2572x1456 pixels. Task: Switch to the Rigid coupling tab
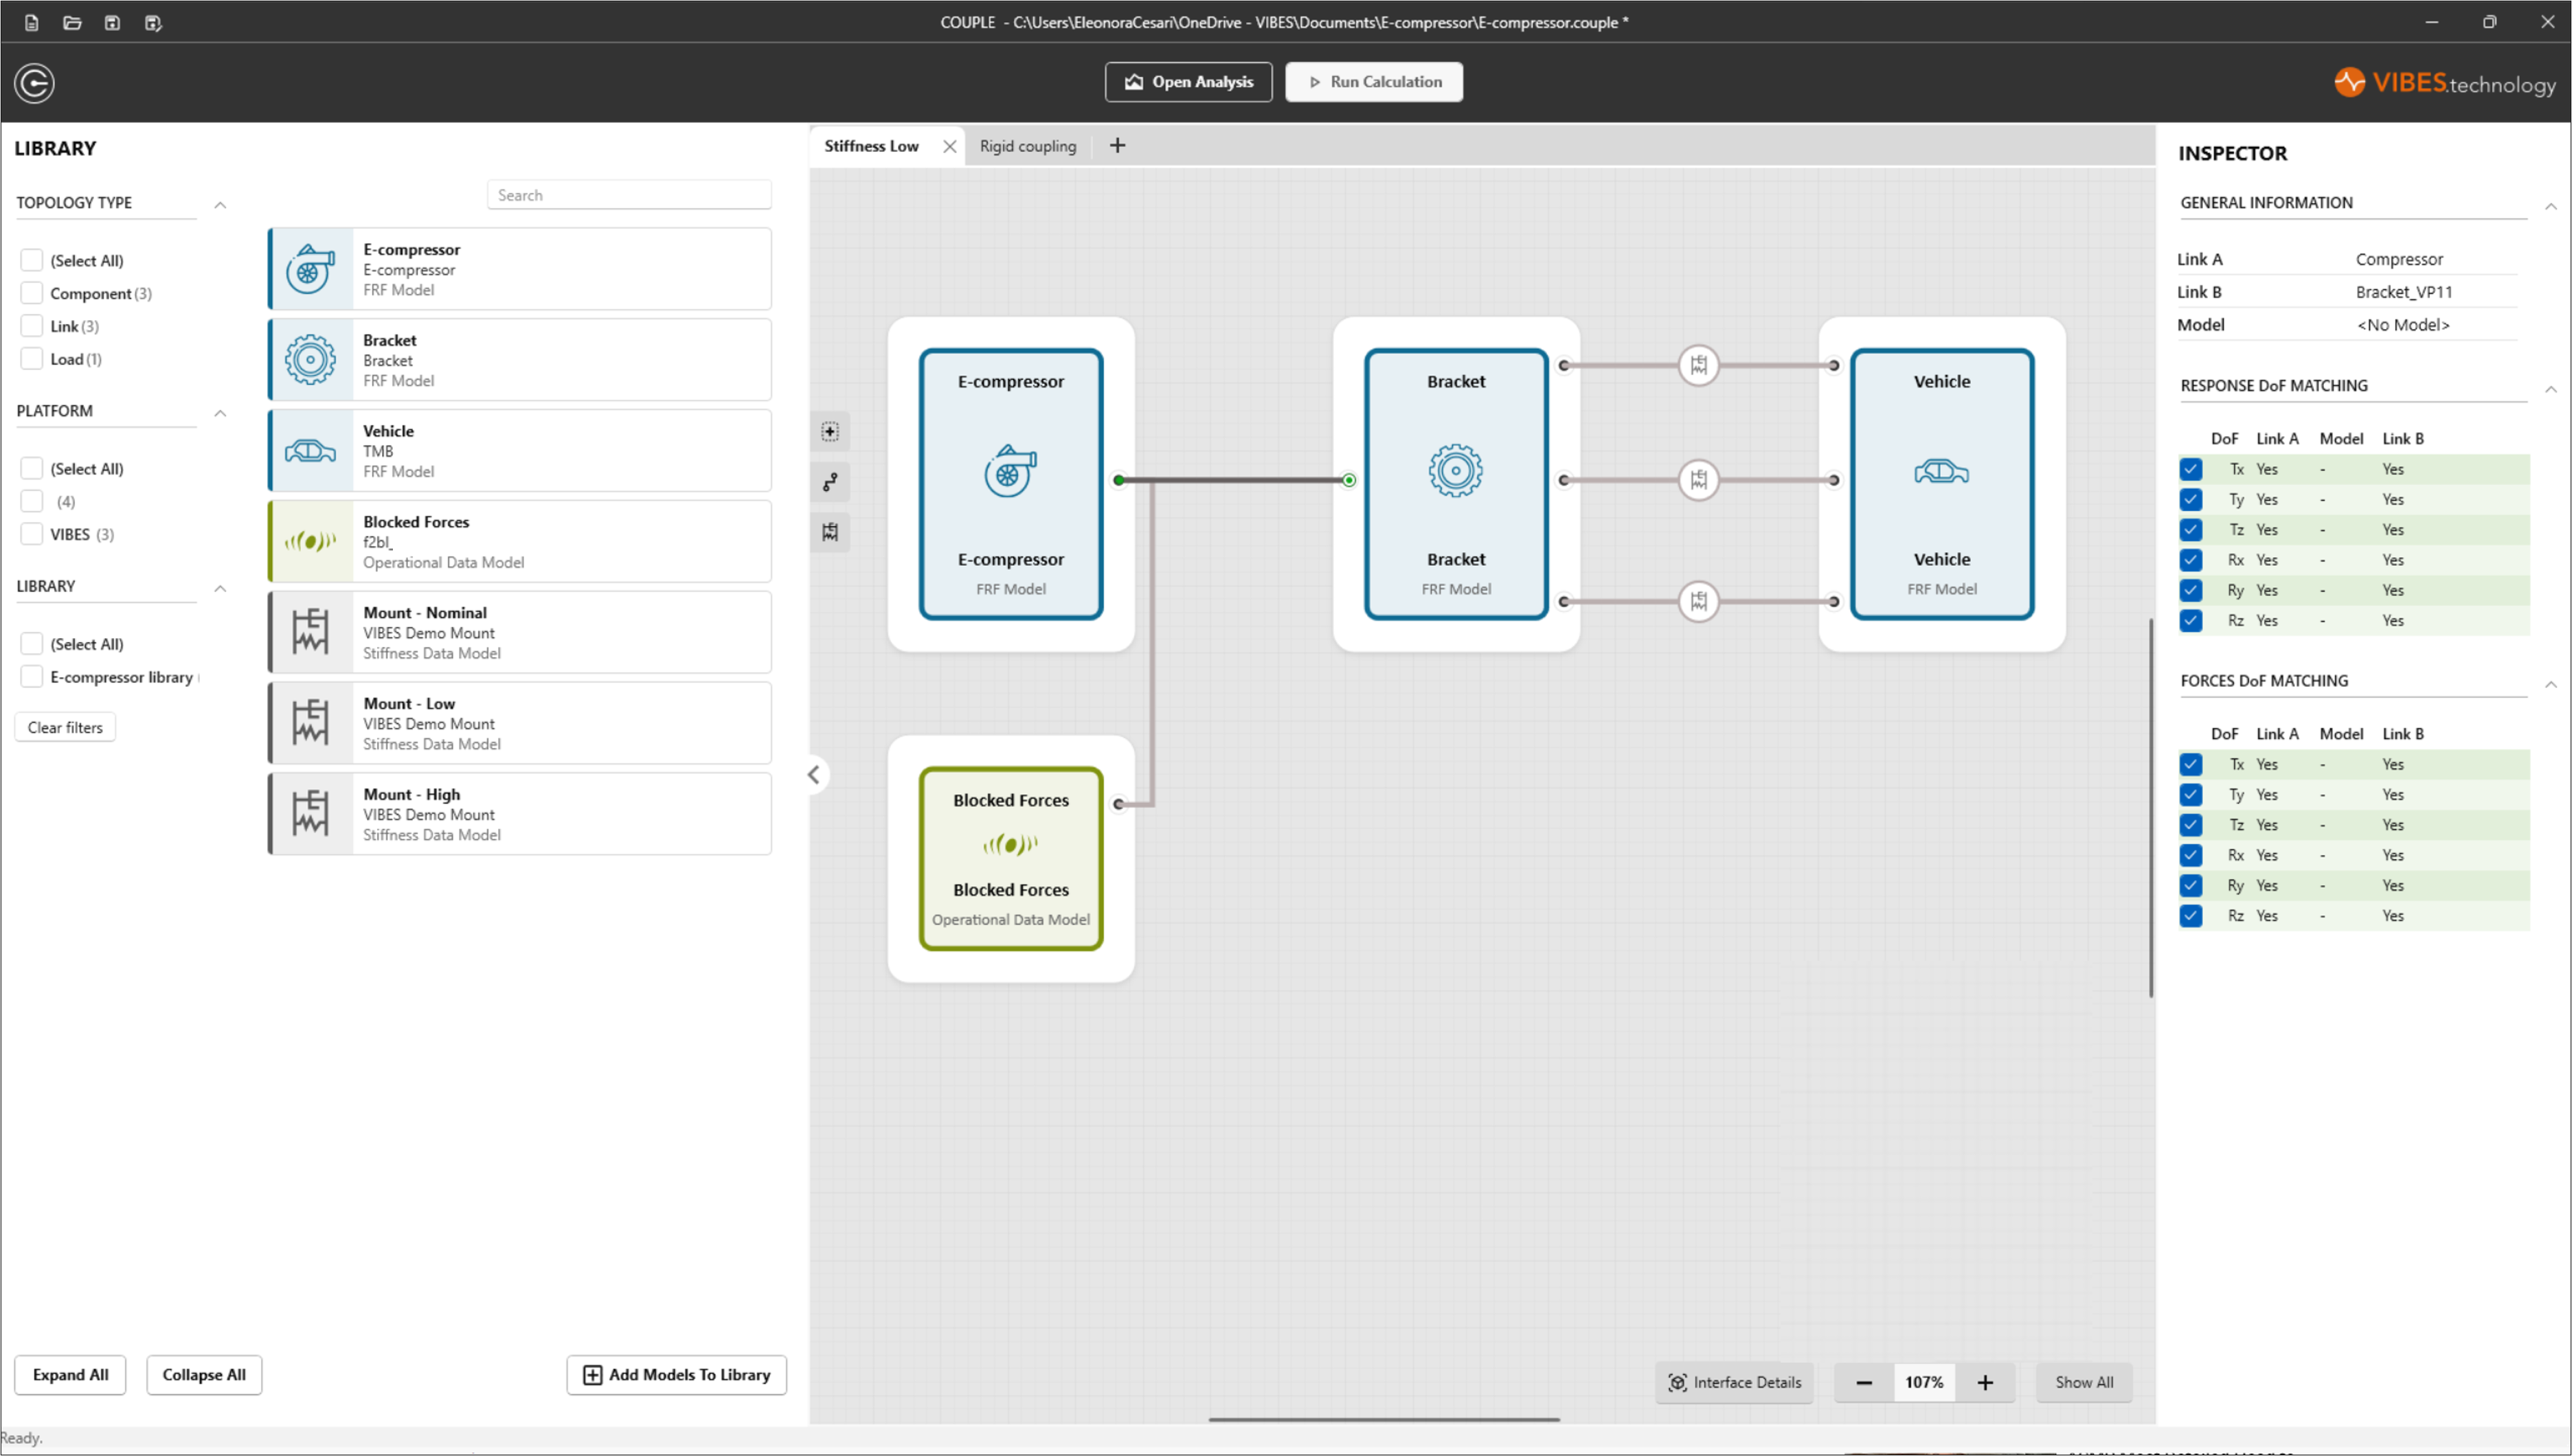tap(1028, 146)
